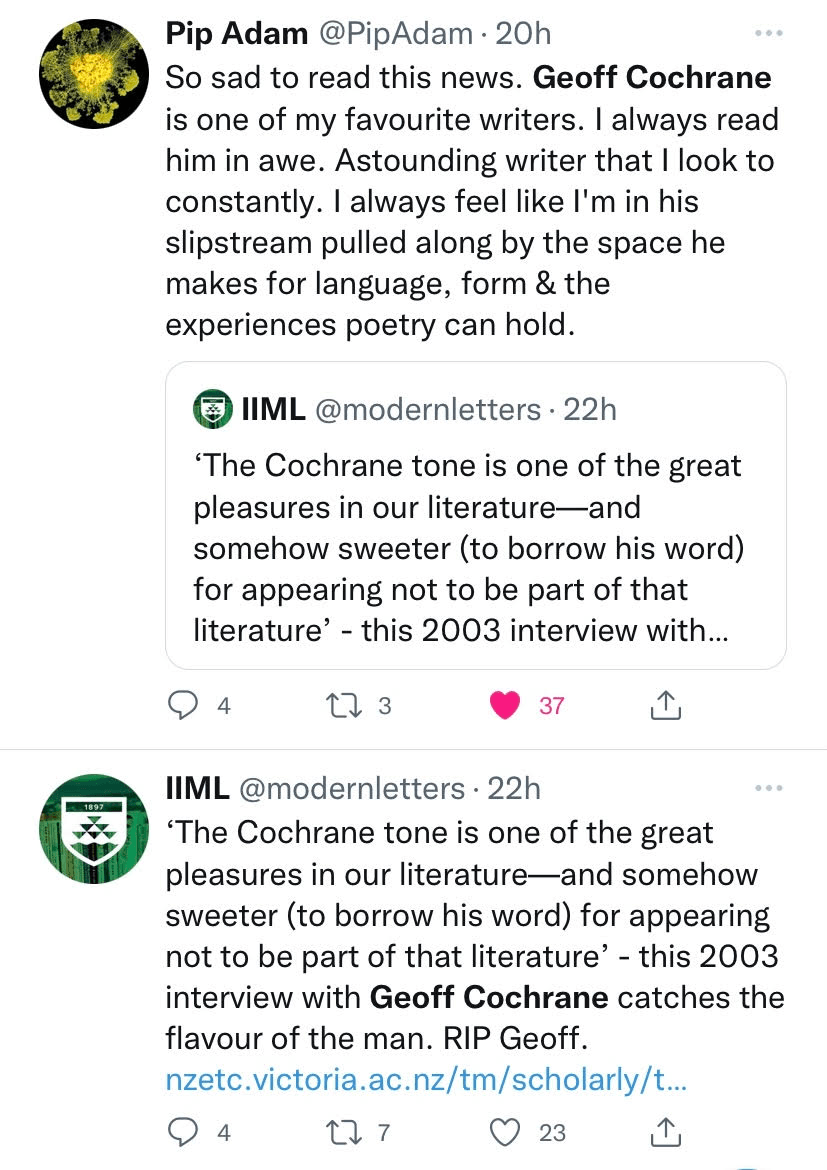
Task: Open the nzetc.victoria.ac.nz link
Action: (425, 1080)
